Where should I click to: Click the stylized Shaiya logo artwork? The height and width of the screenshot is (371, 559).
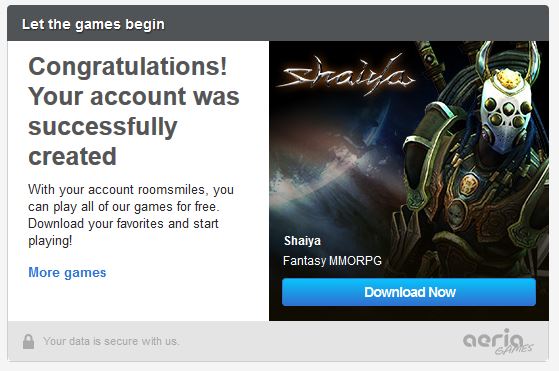(345, 75)
